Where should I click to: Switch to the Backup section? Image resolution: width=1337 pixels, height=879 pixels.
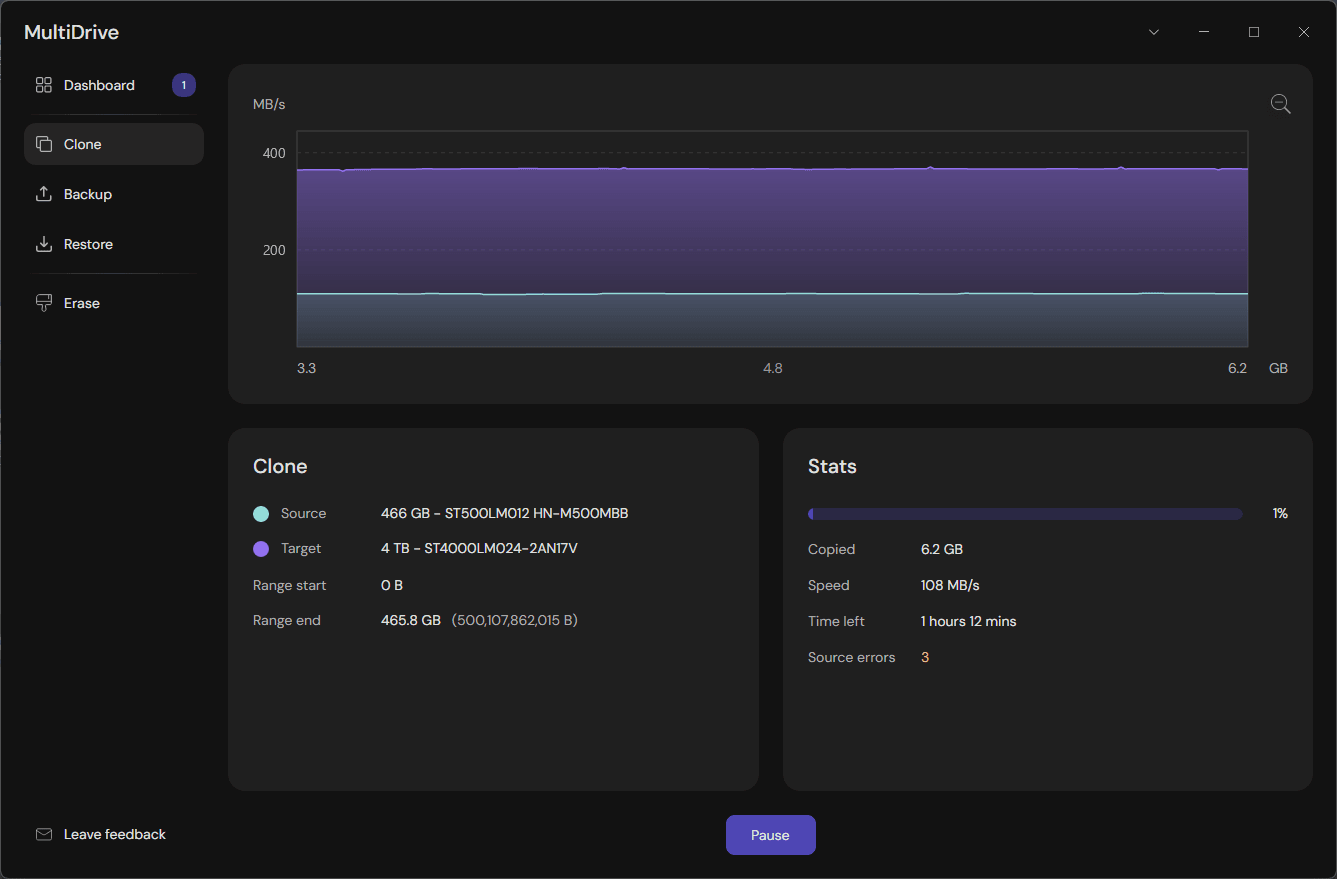[87, 193]
